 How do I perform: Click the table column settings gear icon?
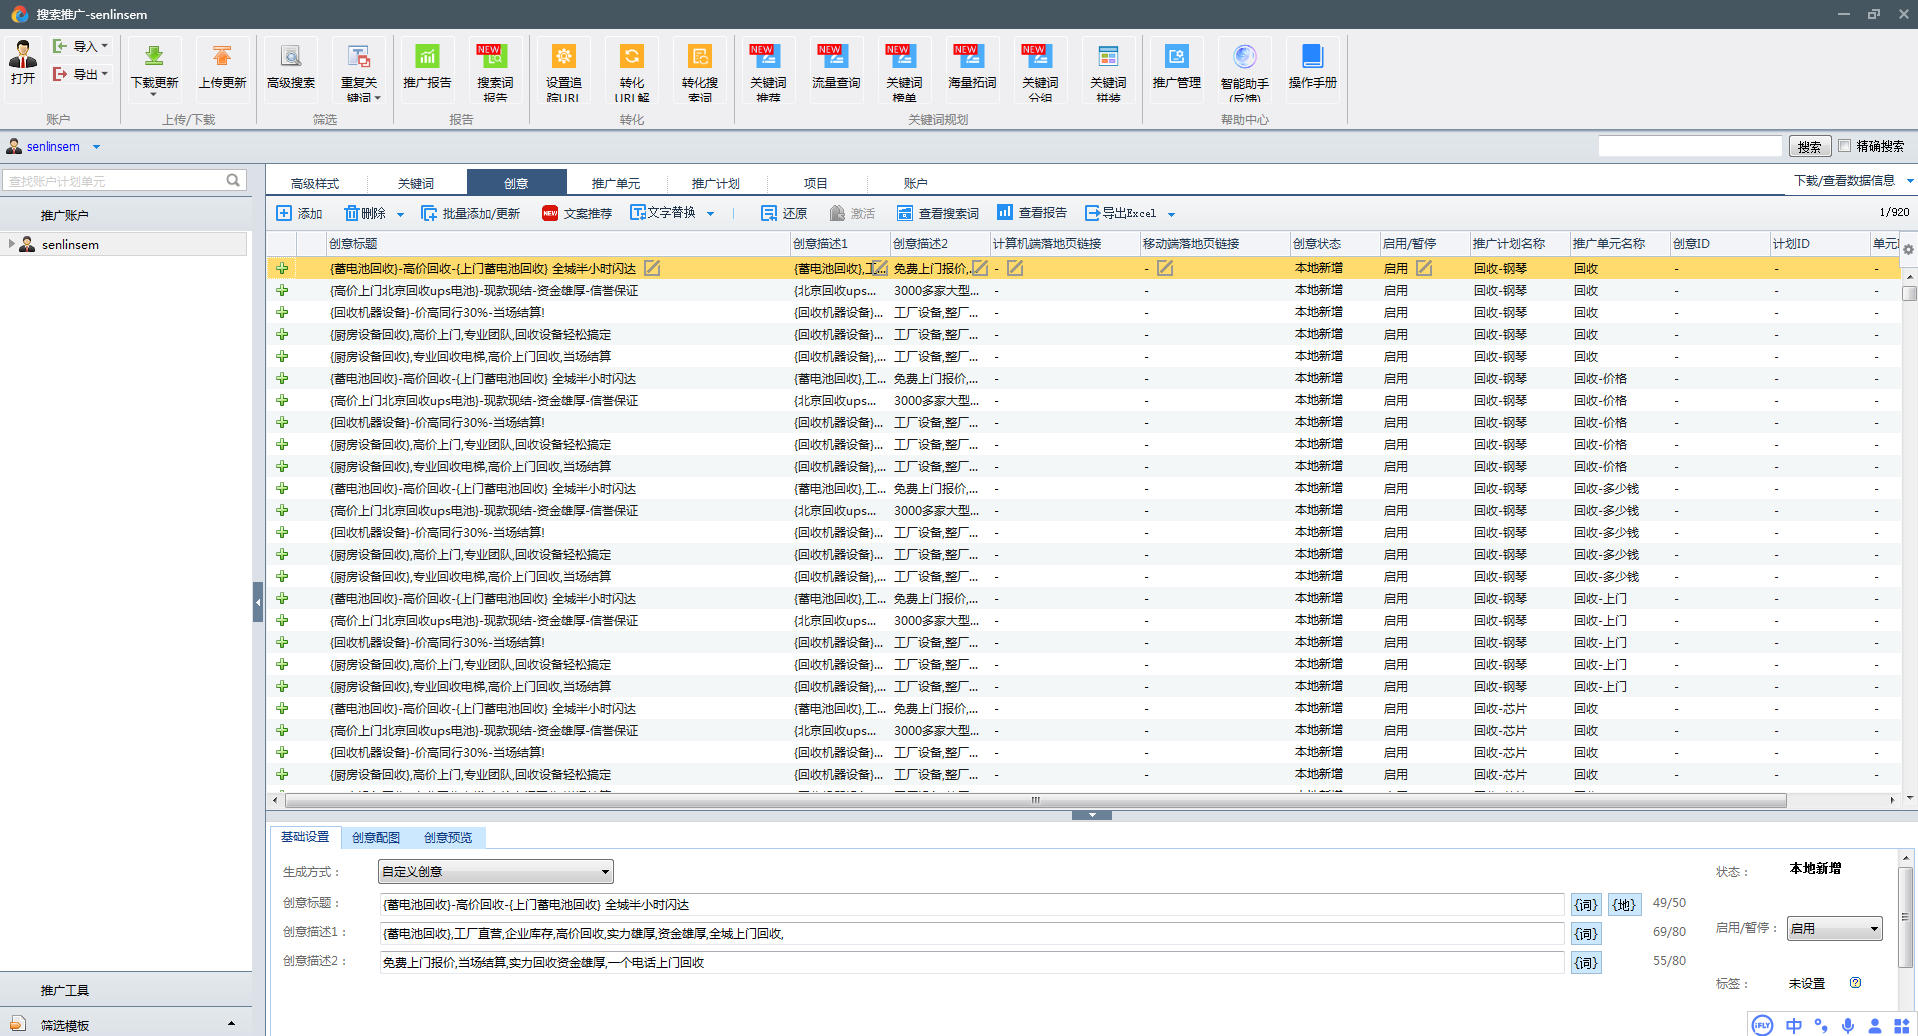click(1908, 249)
